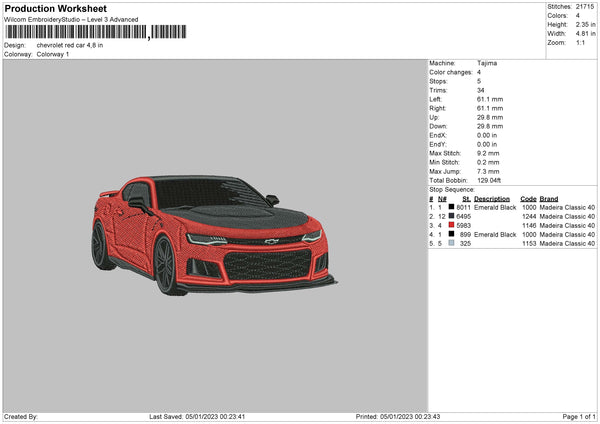
Task: Click the 'Description' column header
Action: coord(492,199)
